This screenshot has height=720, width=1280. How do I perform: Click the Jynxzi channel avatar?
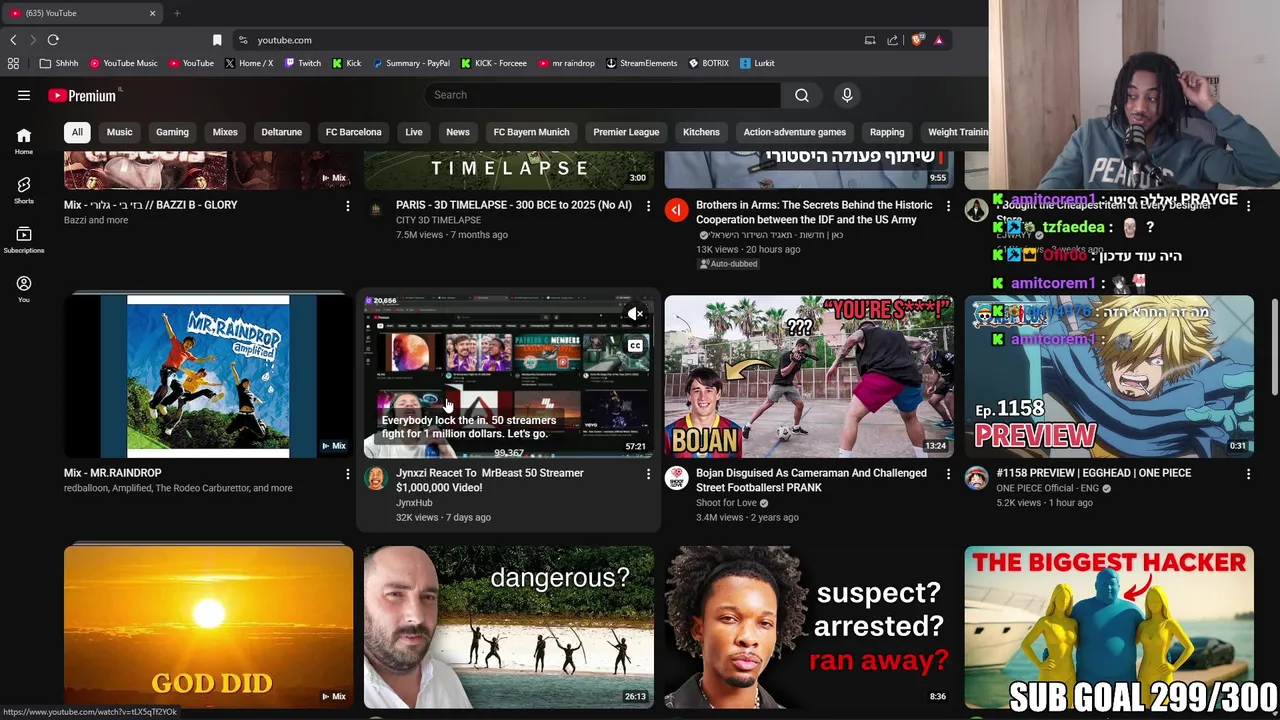[376, 478]
